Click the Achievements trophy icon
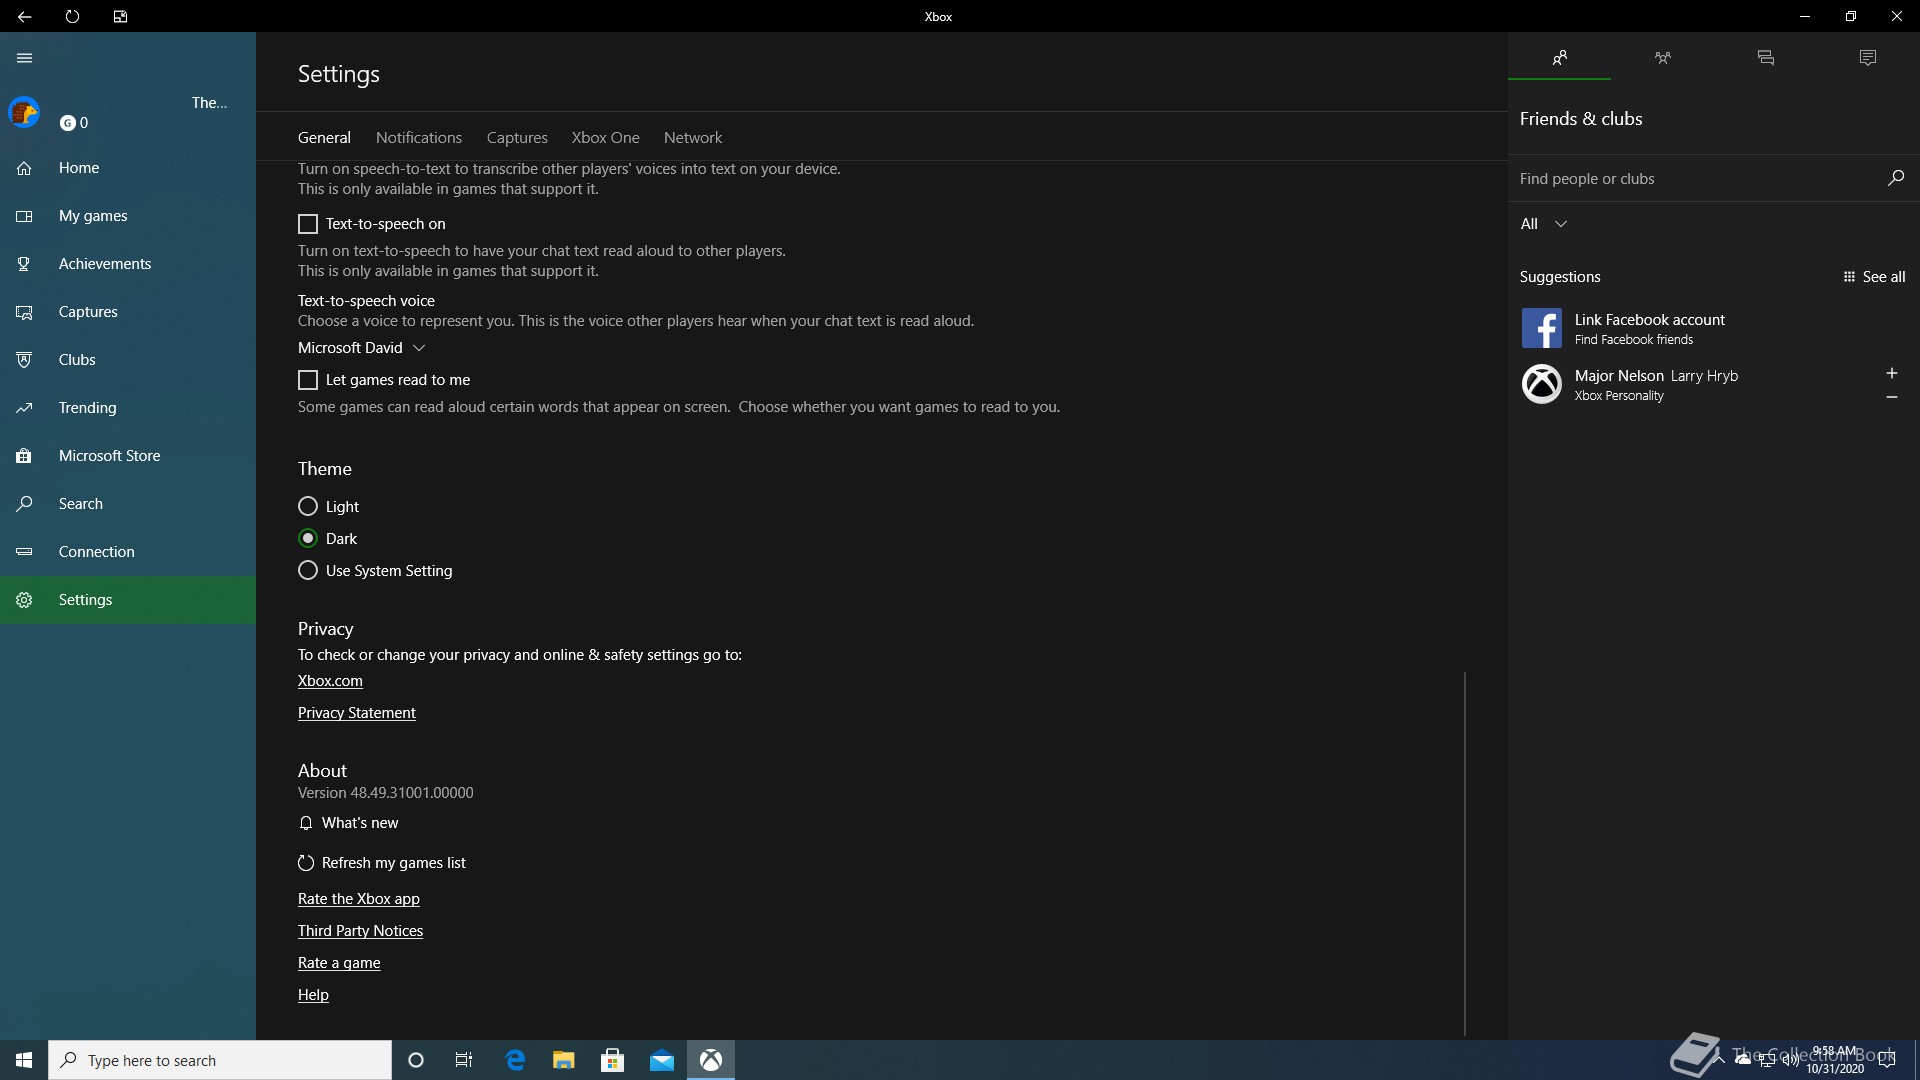This screenshot has height=1080, width=1920. [24, 264]
